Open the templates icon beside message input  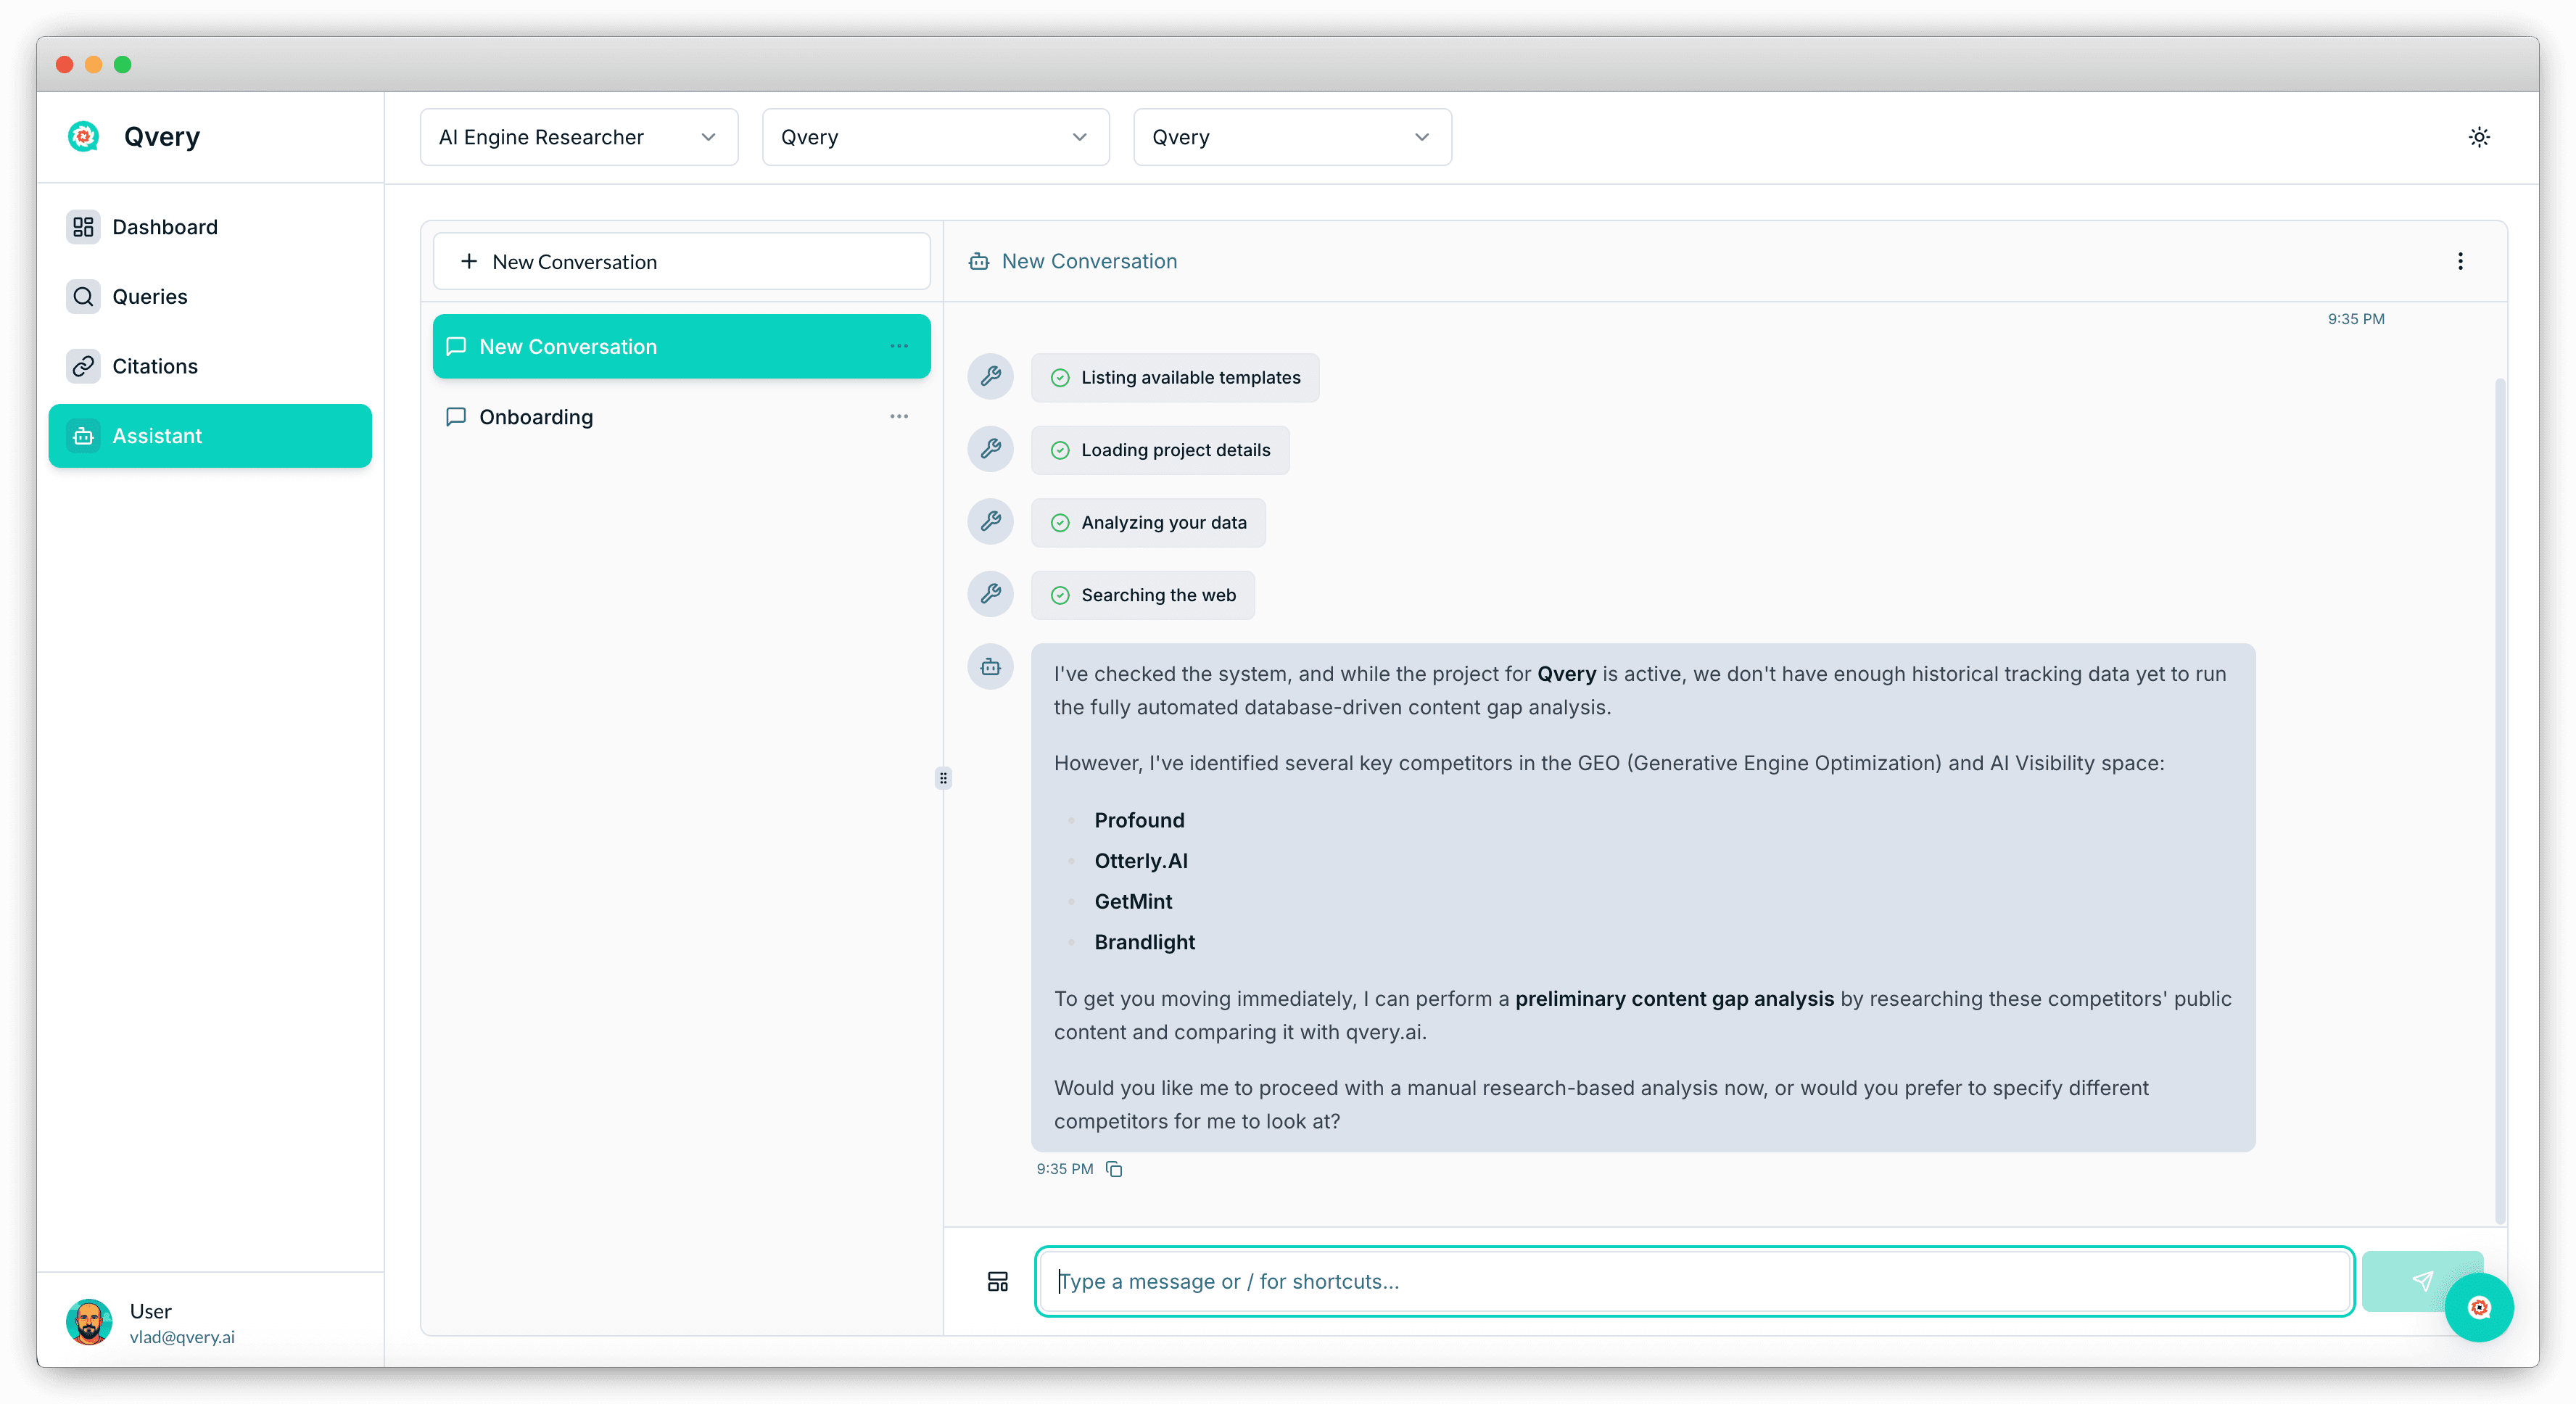tap(997, 1281)
